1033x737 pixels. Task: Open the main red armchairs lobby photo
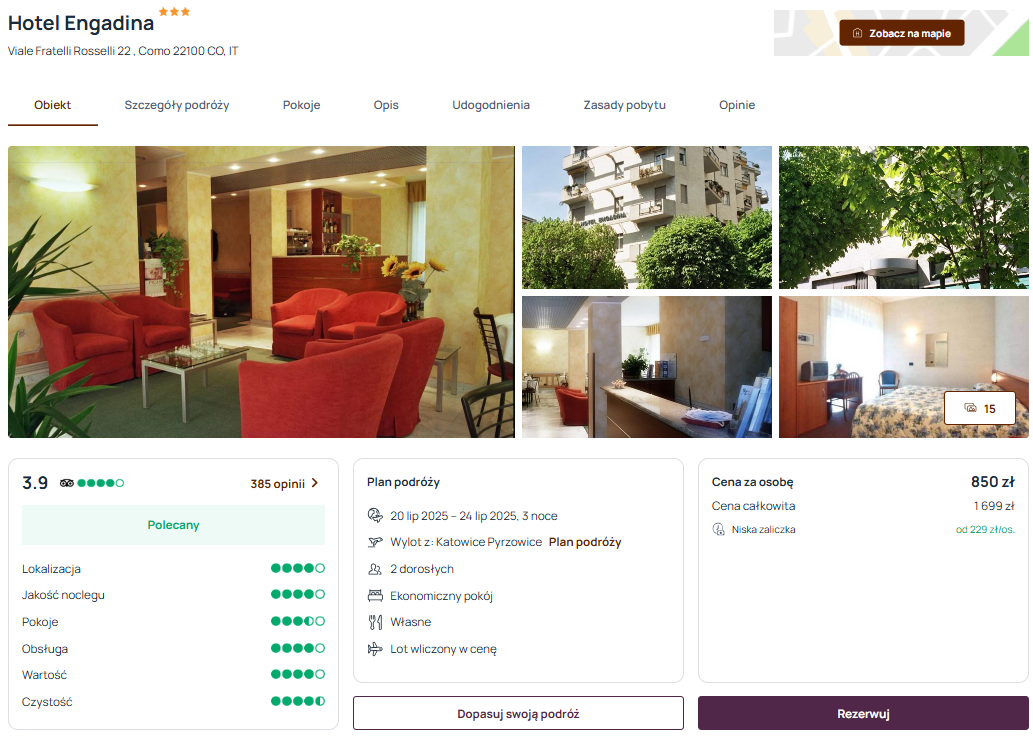pyautogui.click(x=262, y=292)
